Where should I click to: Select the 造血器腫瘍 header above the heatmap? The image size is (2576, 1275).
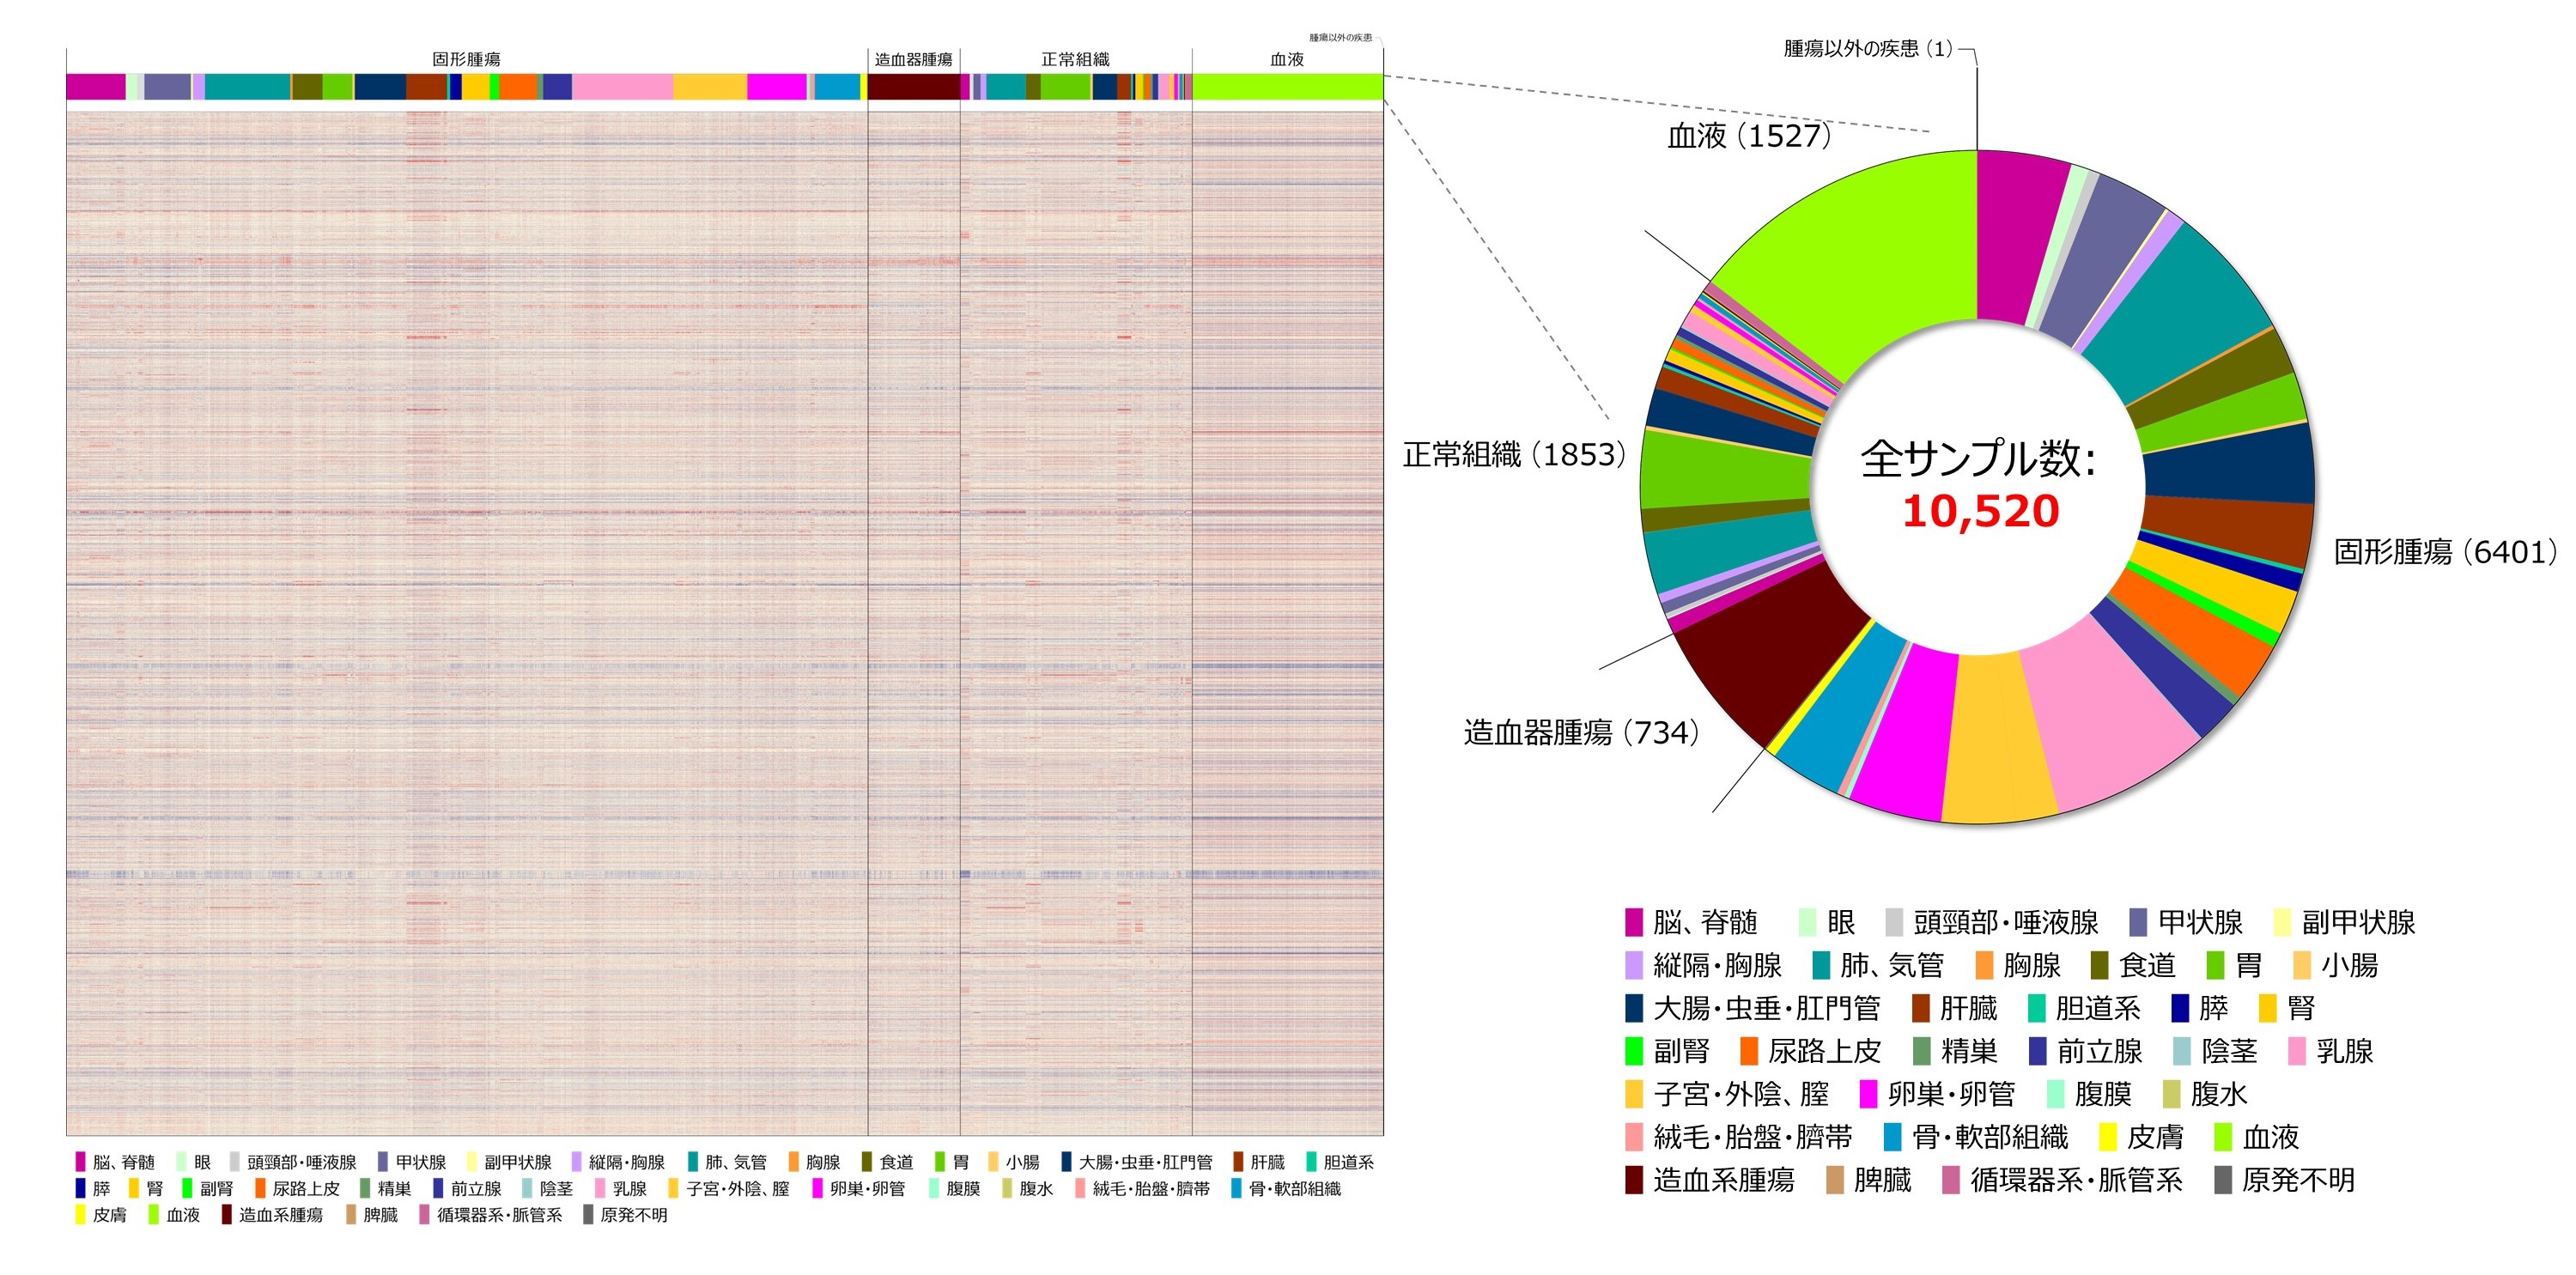coord(913,60)
